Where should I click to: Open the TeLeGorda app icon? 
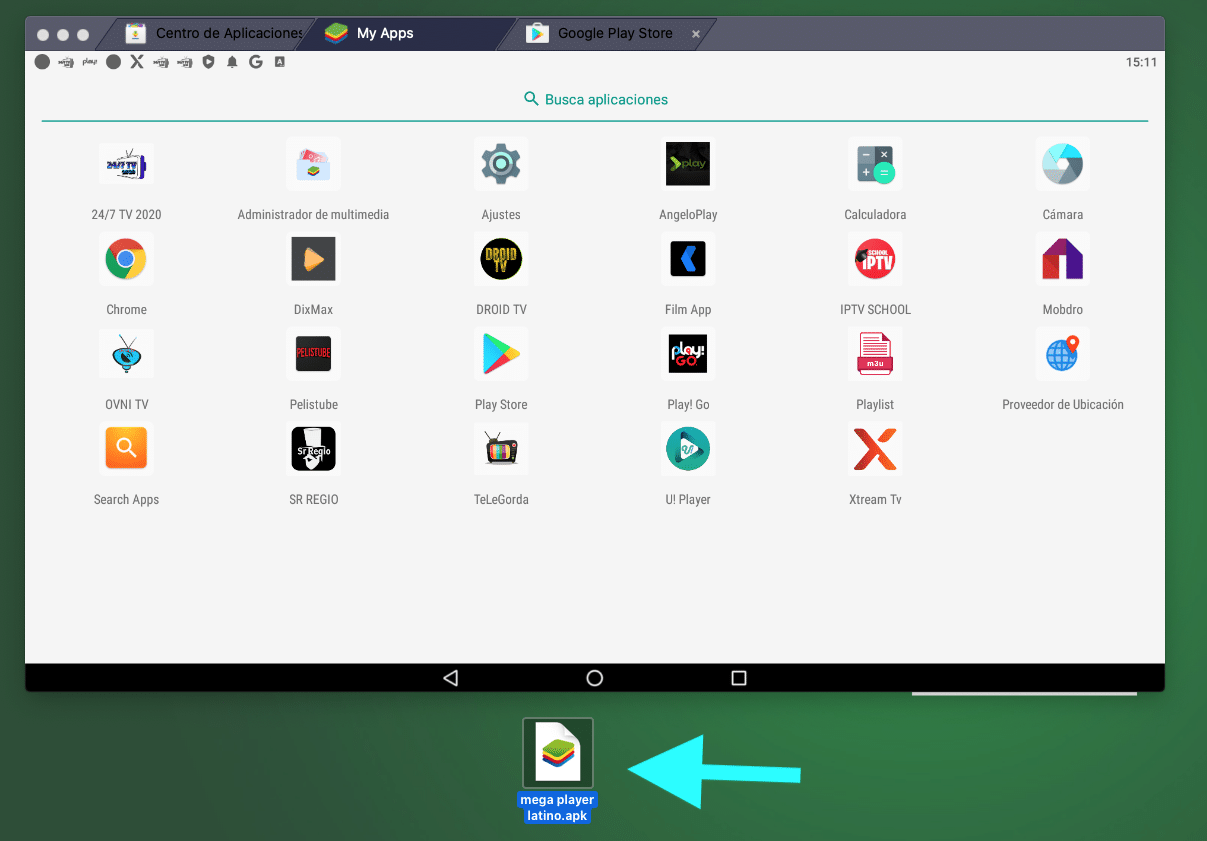tap(500, 449)
